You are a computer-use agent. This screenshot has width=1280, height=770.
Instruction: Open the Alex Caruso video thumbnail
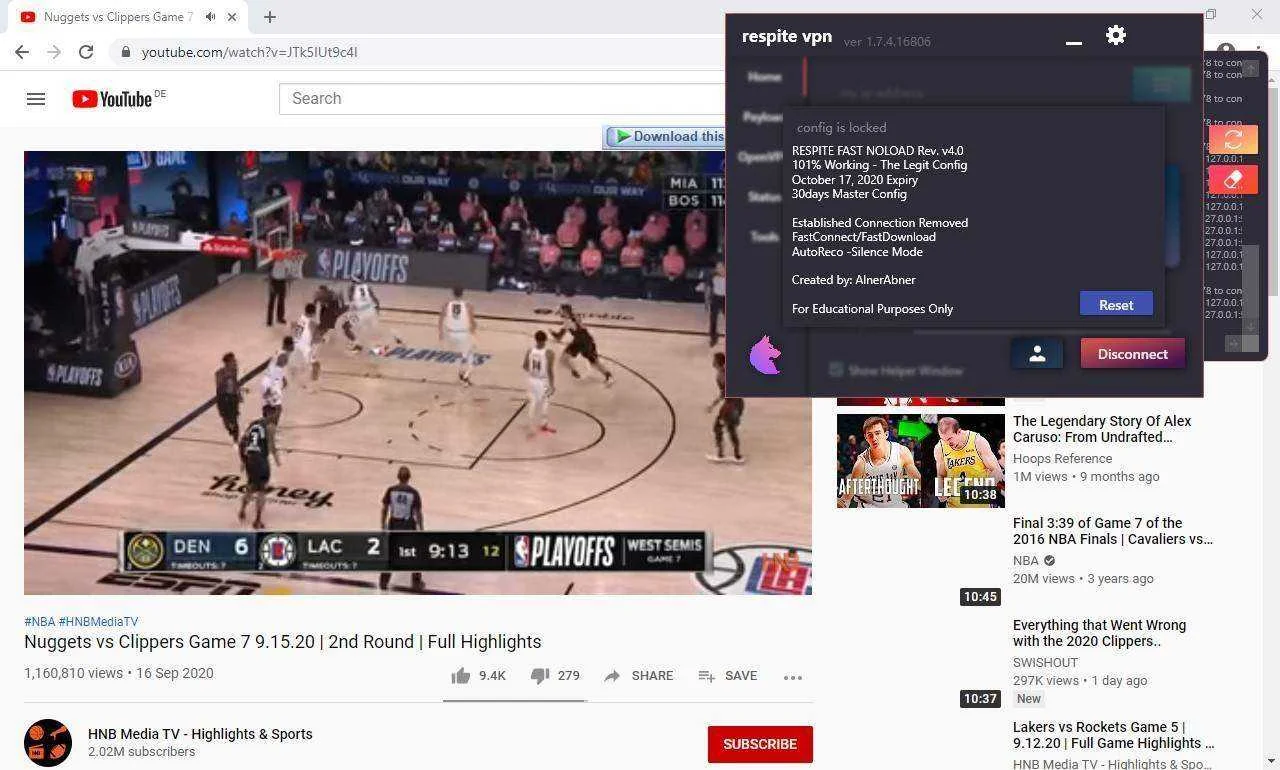click(921, 461)
